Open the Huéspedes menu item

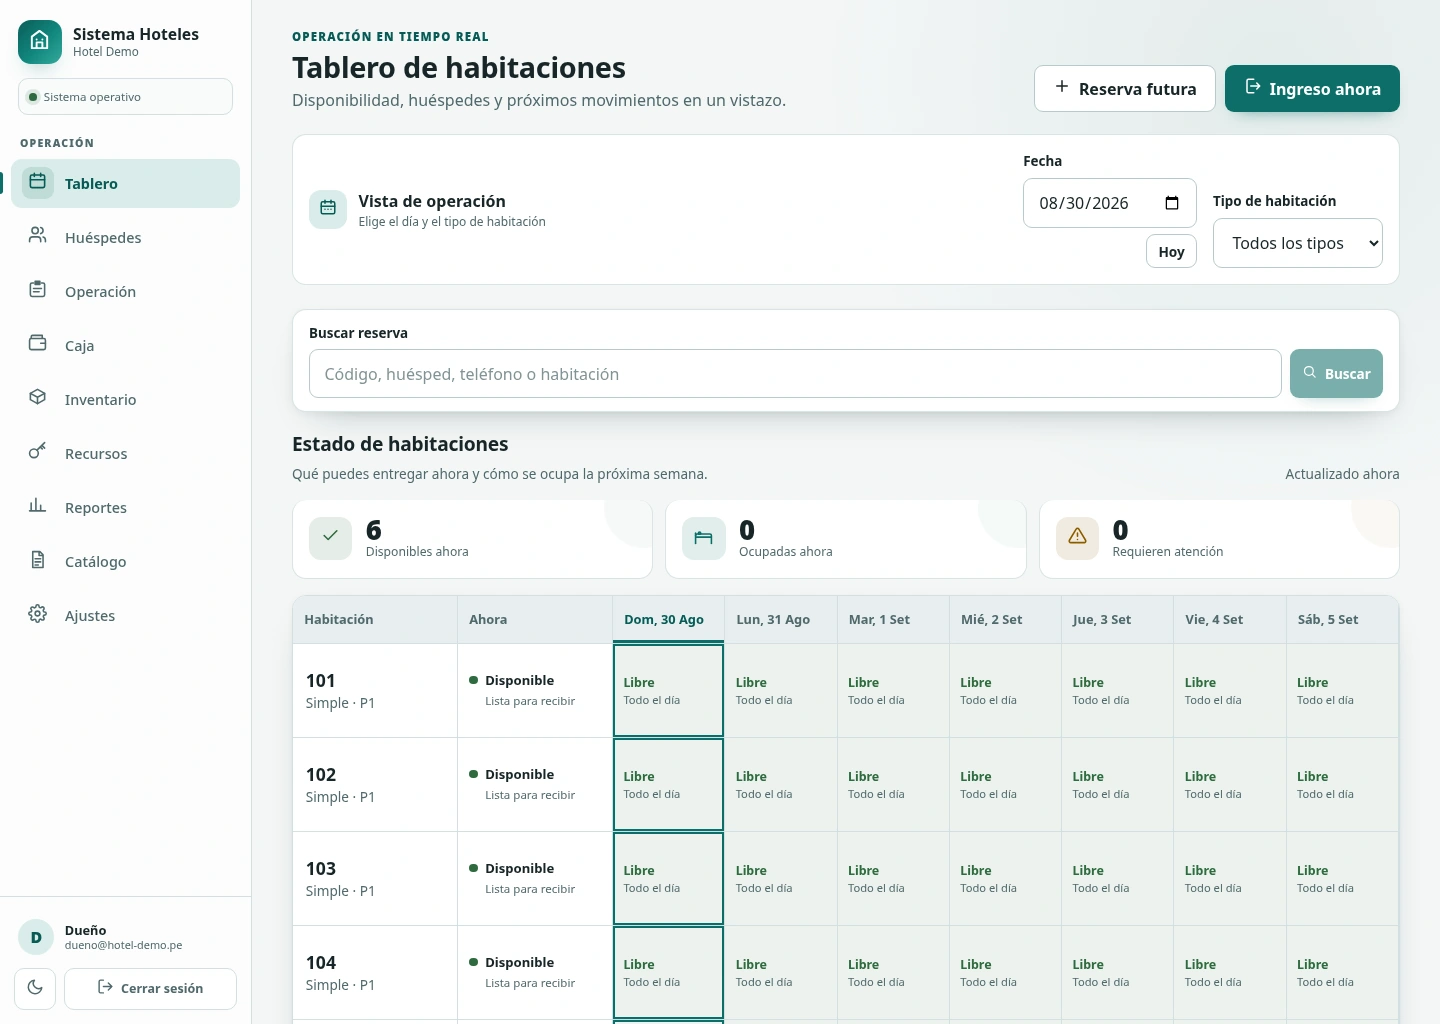(x=126, y=237)
